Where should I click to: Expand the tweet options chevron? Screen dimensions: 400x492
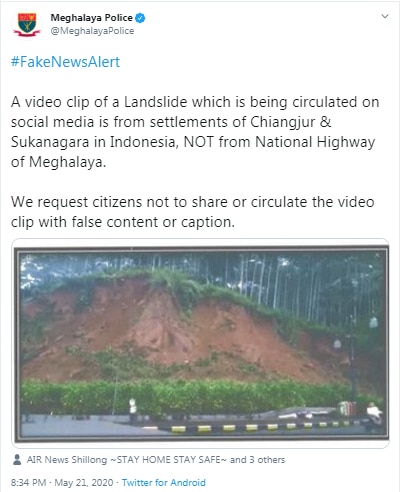(x=385, y=16)
